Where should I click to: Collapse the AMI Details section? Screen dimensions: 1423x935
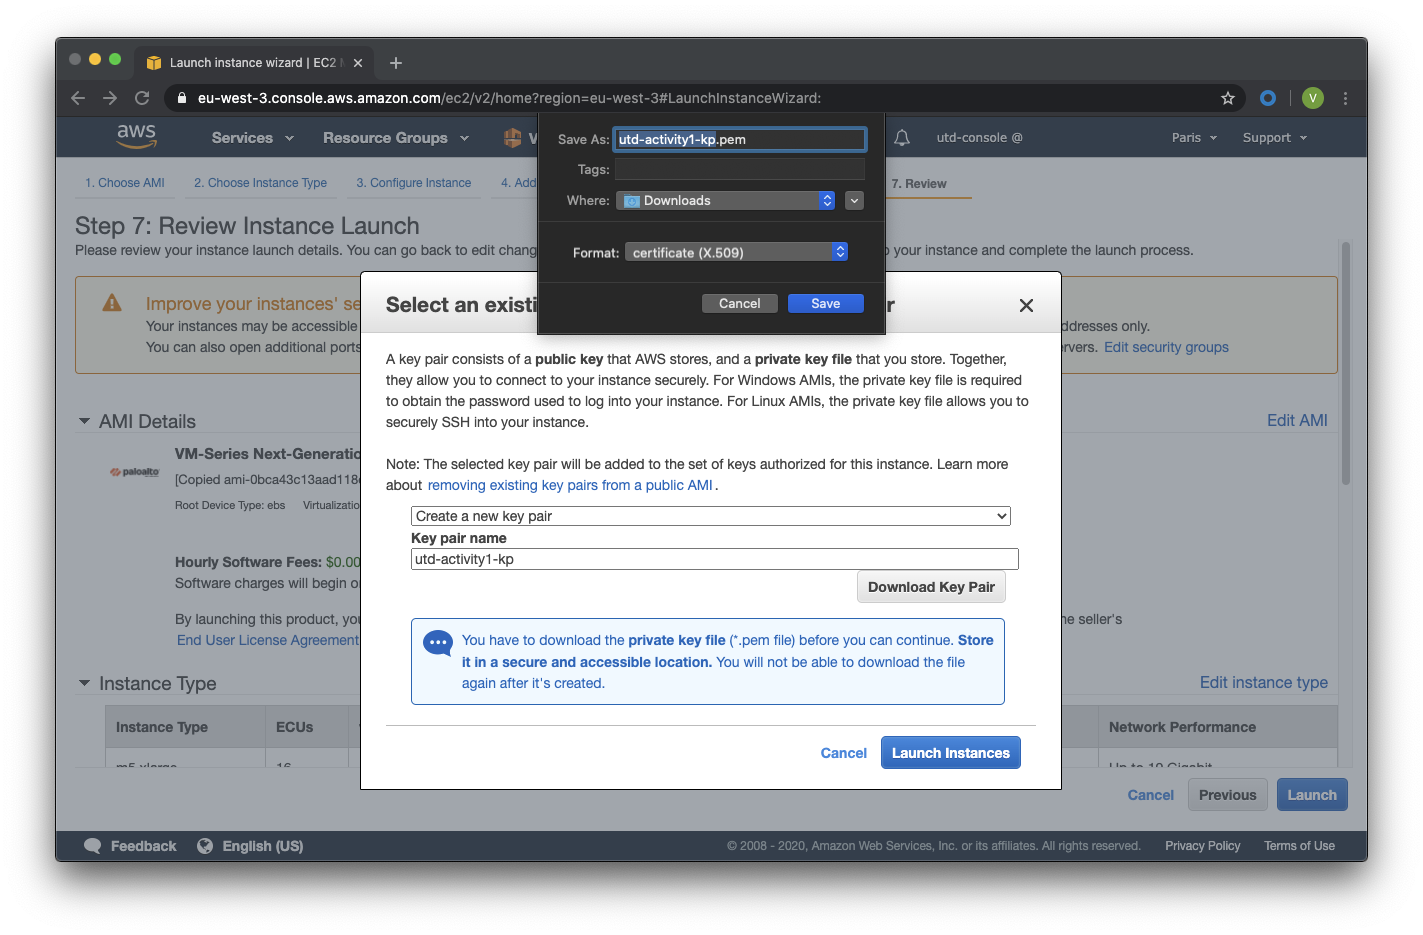click(x=85, y=422)
